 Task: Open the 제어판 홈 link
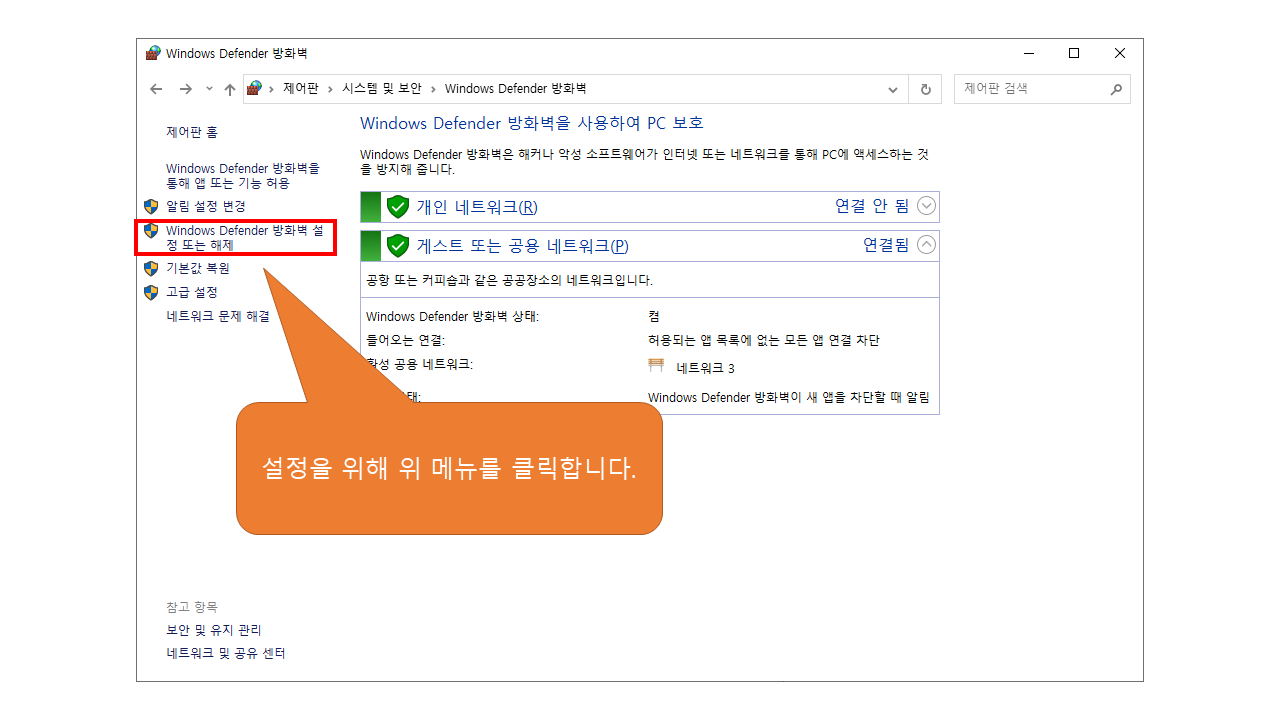[192, 132]
